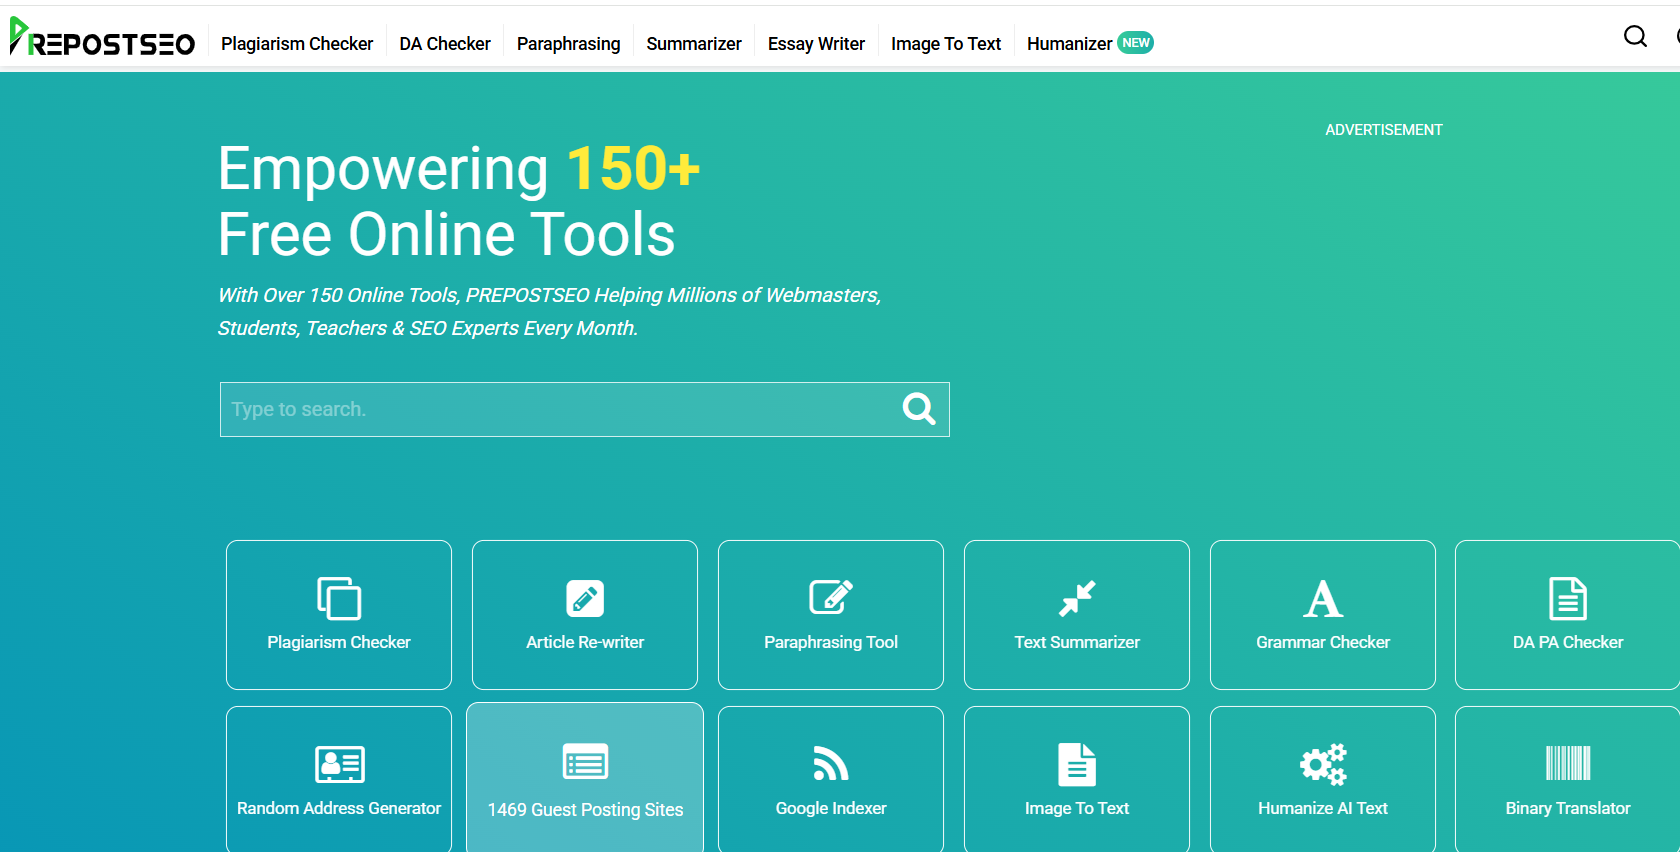Screen dimensions: 1680x852
Task: Click the Random Address Generator ID card icon
Action: pos(339,764)
